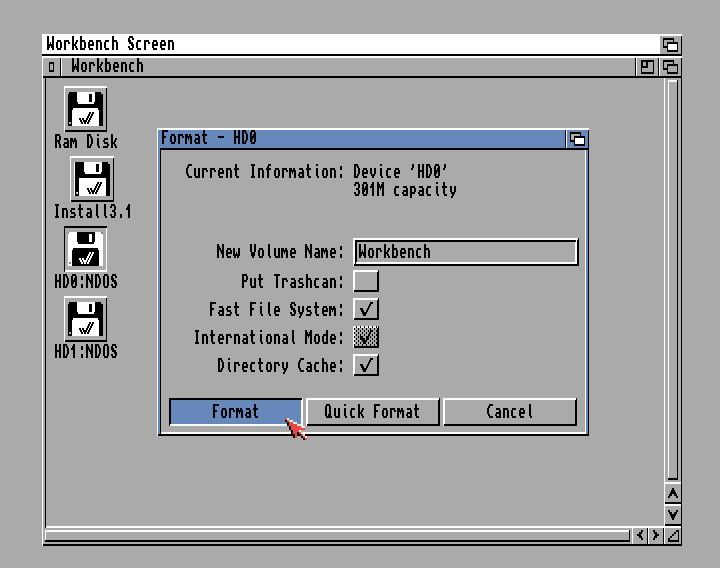Toggle the Fast File System checkbox
Screen dimensions: 720x568
(x=366, y=309)
